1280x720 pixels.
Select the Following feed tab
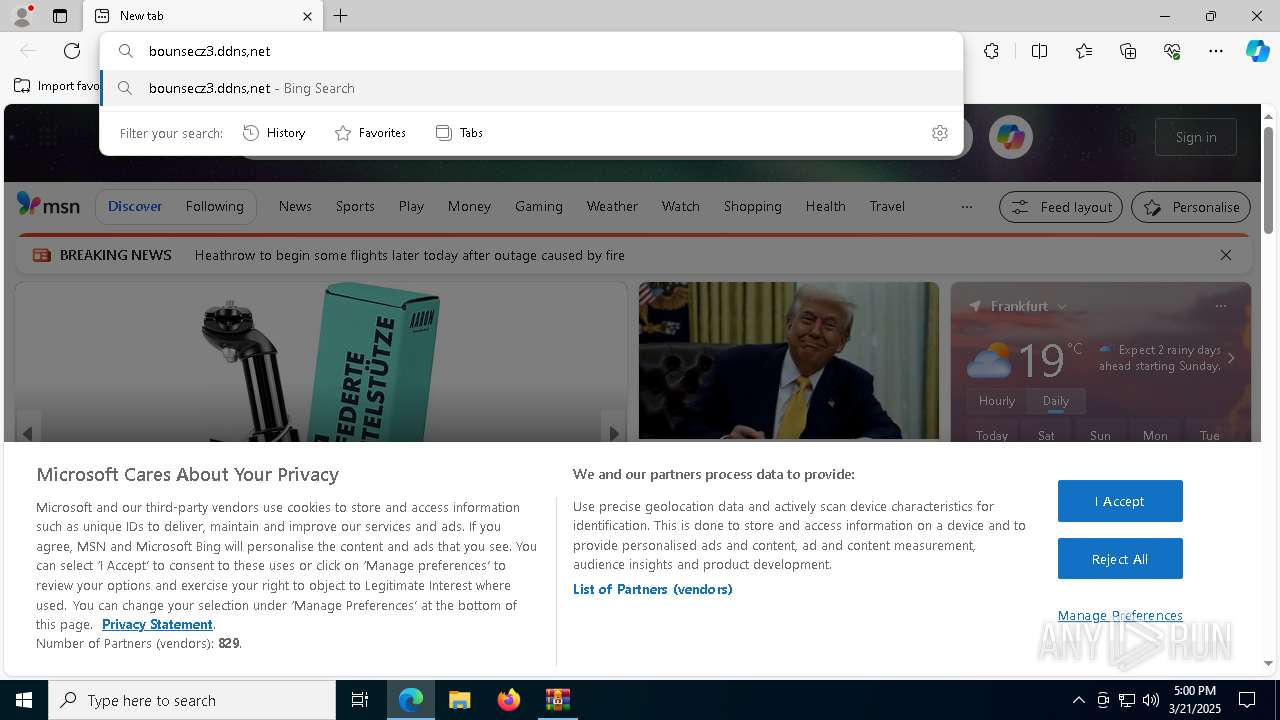(215, 206)
